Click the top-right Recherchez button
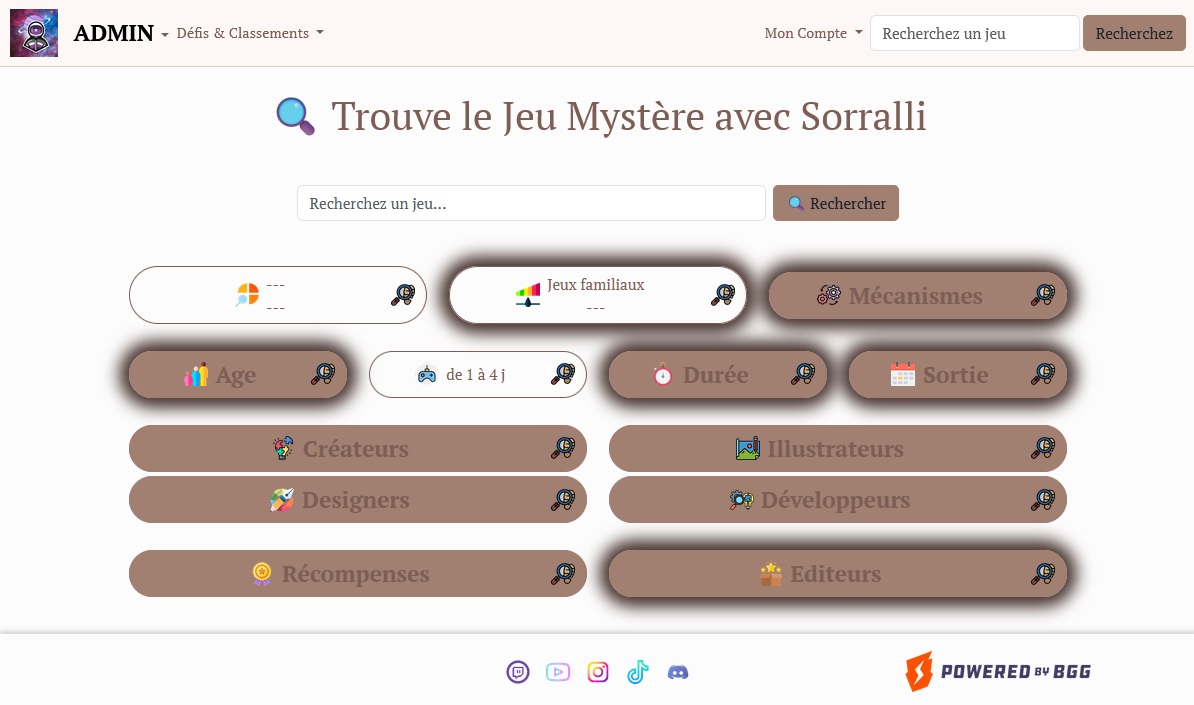1194x705 pixels. click(x=1134, y=33)
